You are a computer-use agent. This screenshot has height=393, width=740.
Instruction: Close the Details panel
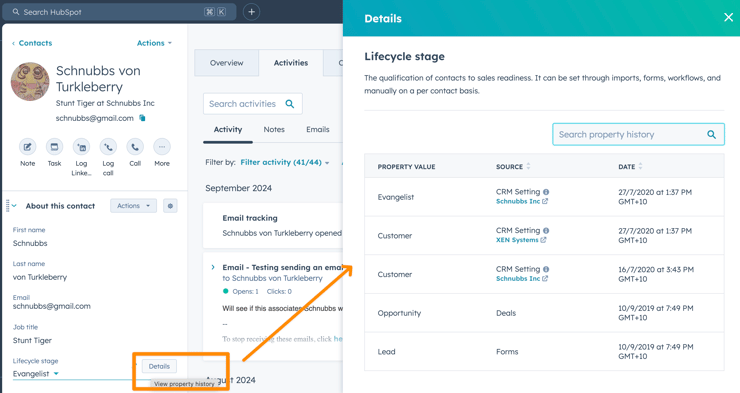[x=728, y=17]
